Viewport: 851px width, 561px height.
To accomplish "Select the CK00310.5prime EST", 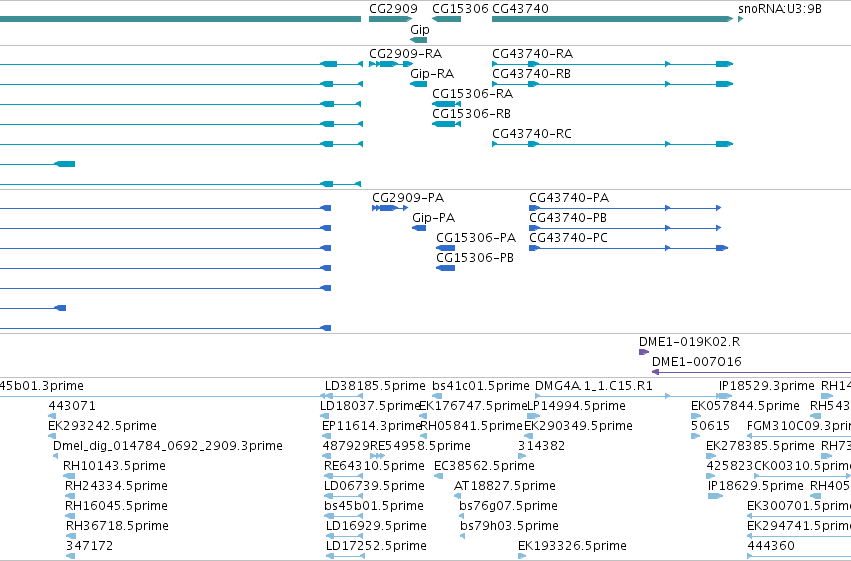I will [x=802, y=466].
